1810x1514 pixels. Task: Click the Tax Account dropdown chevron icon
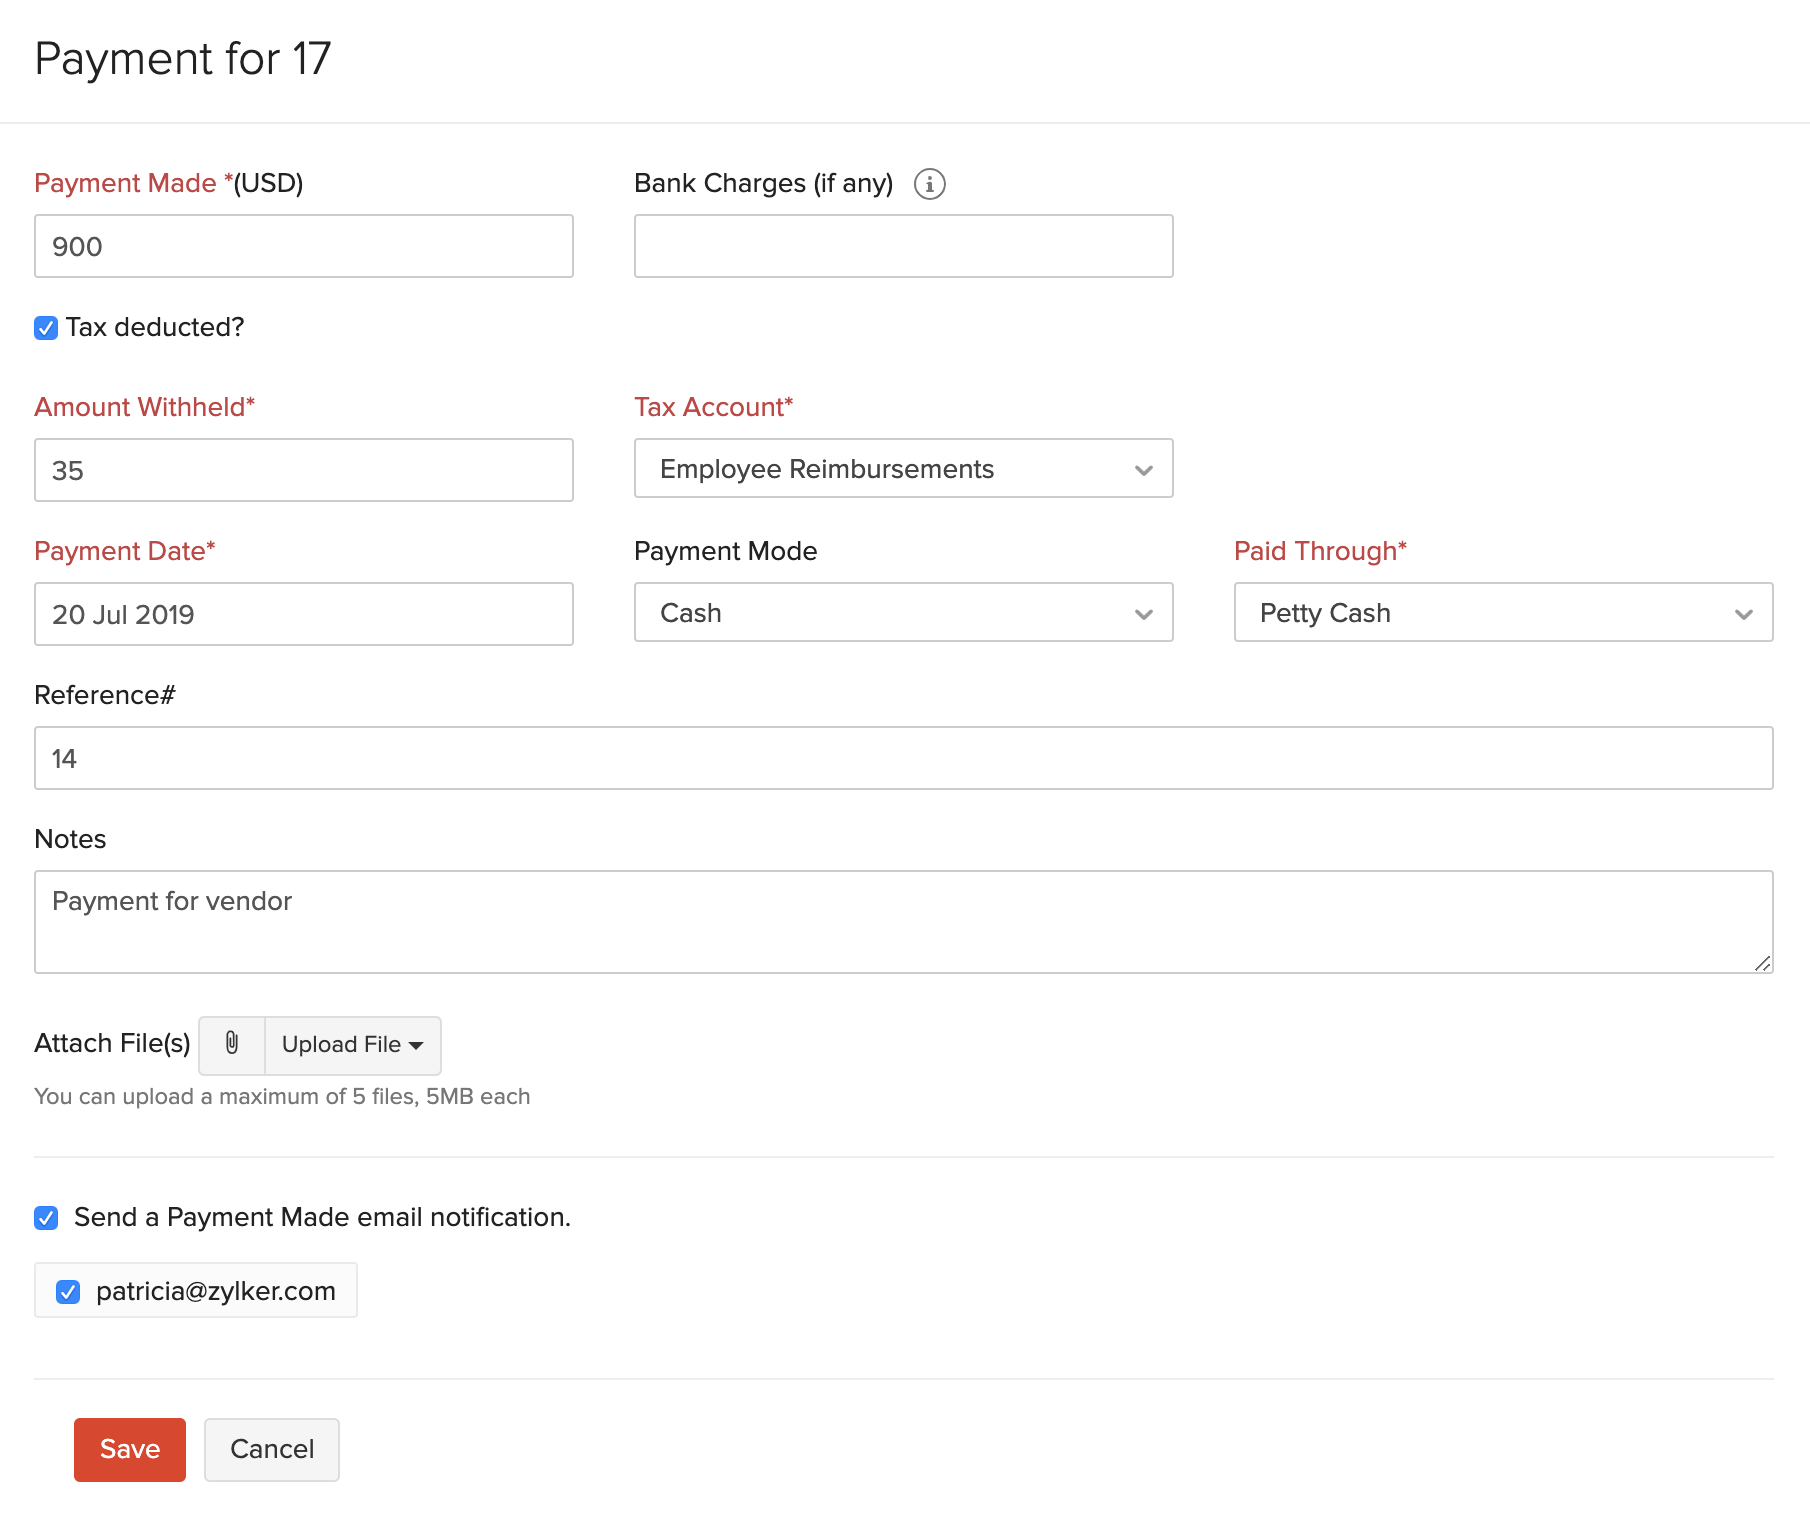tap(1143, 468)
